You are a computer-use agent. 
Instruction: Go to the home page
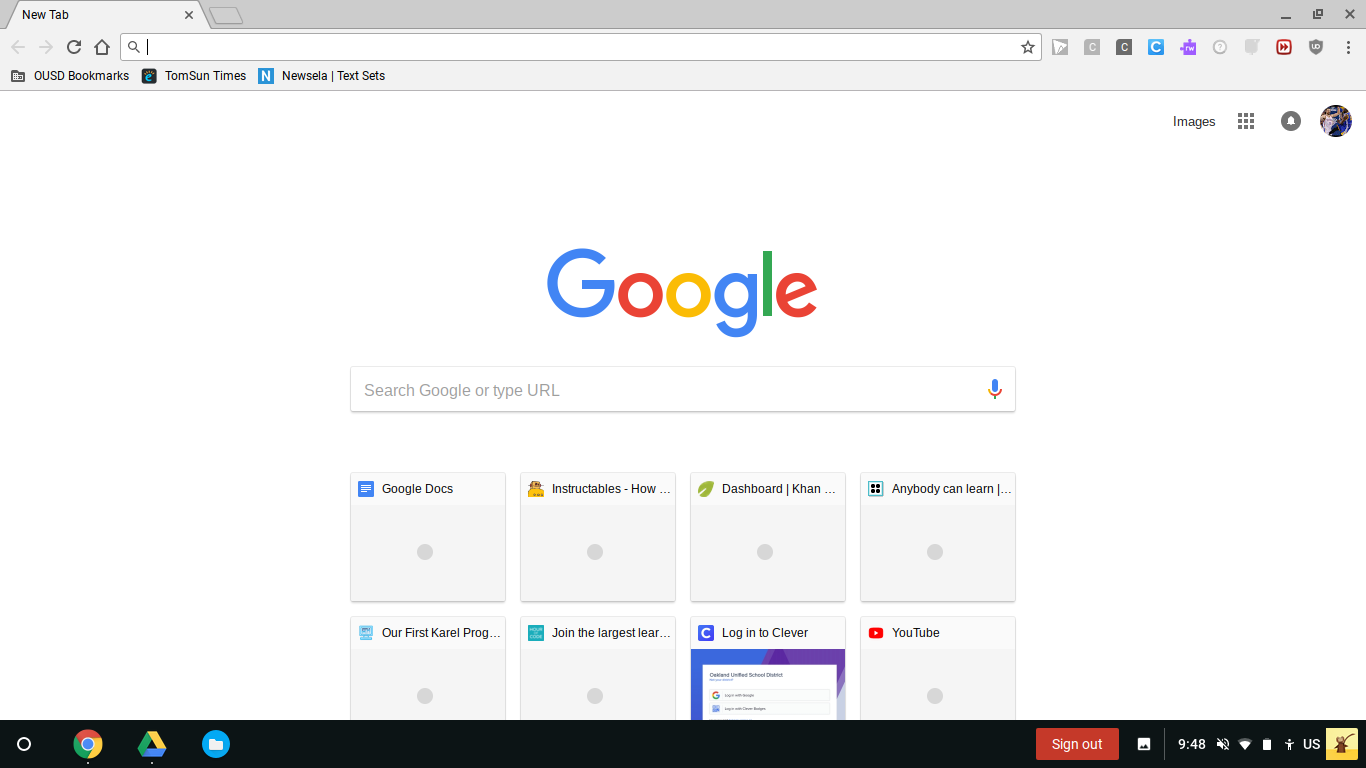pos(102,47)
